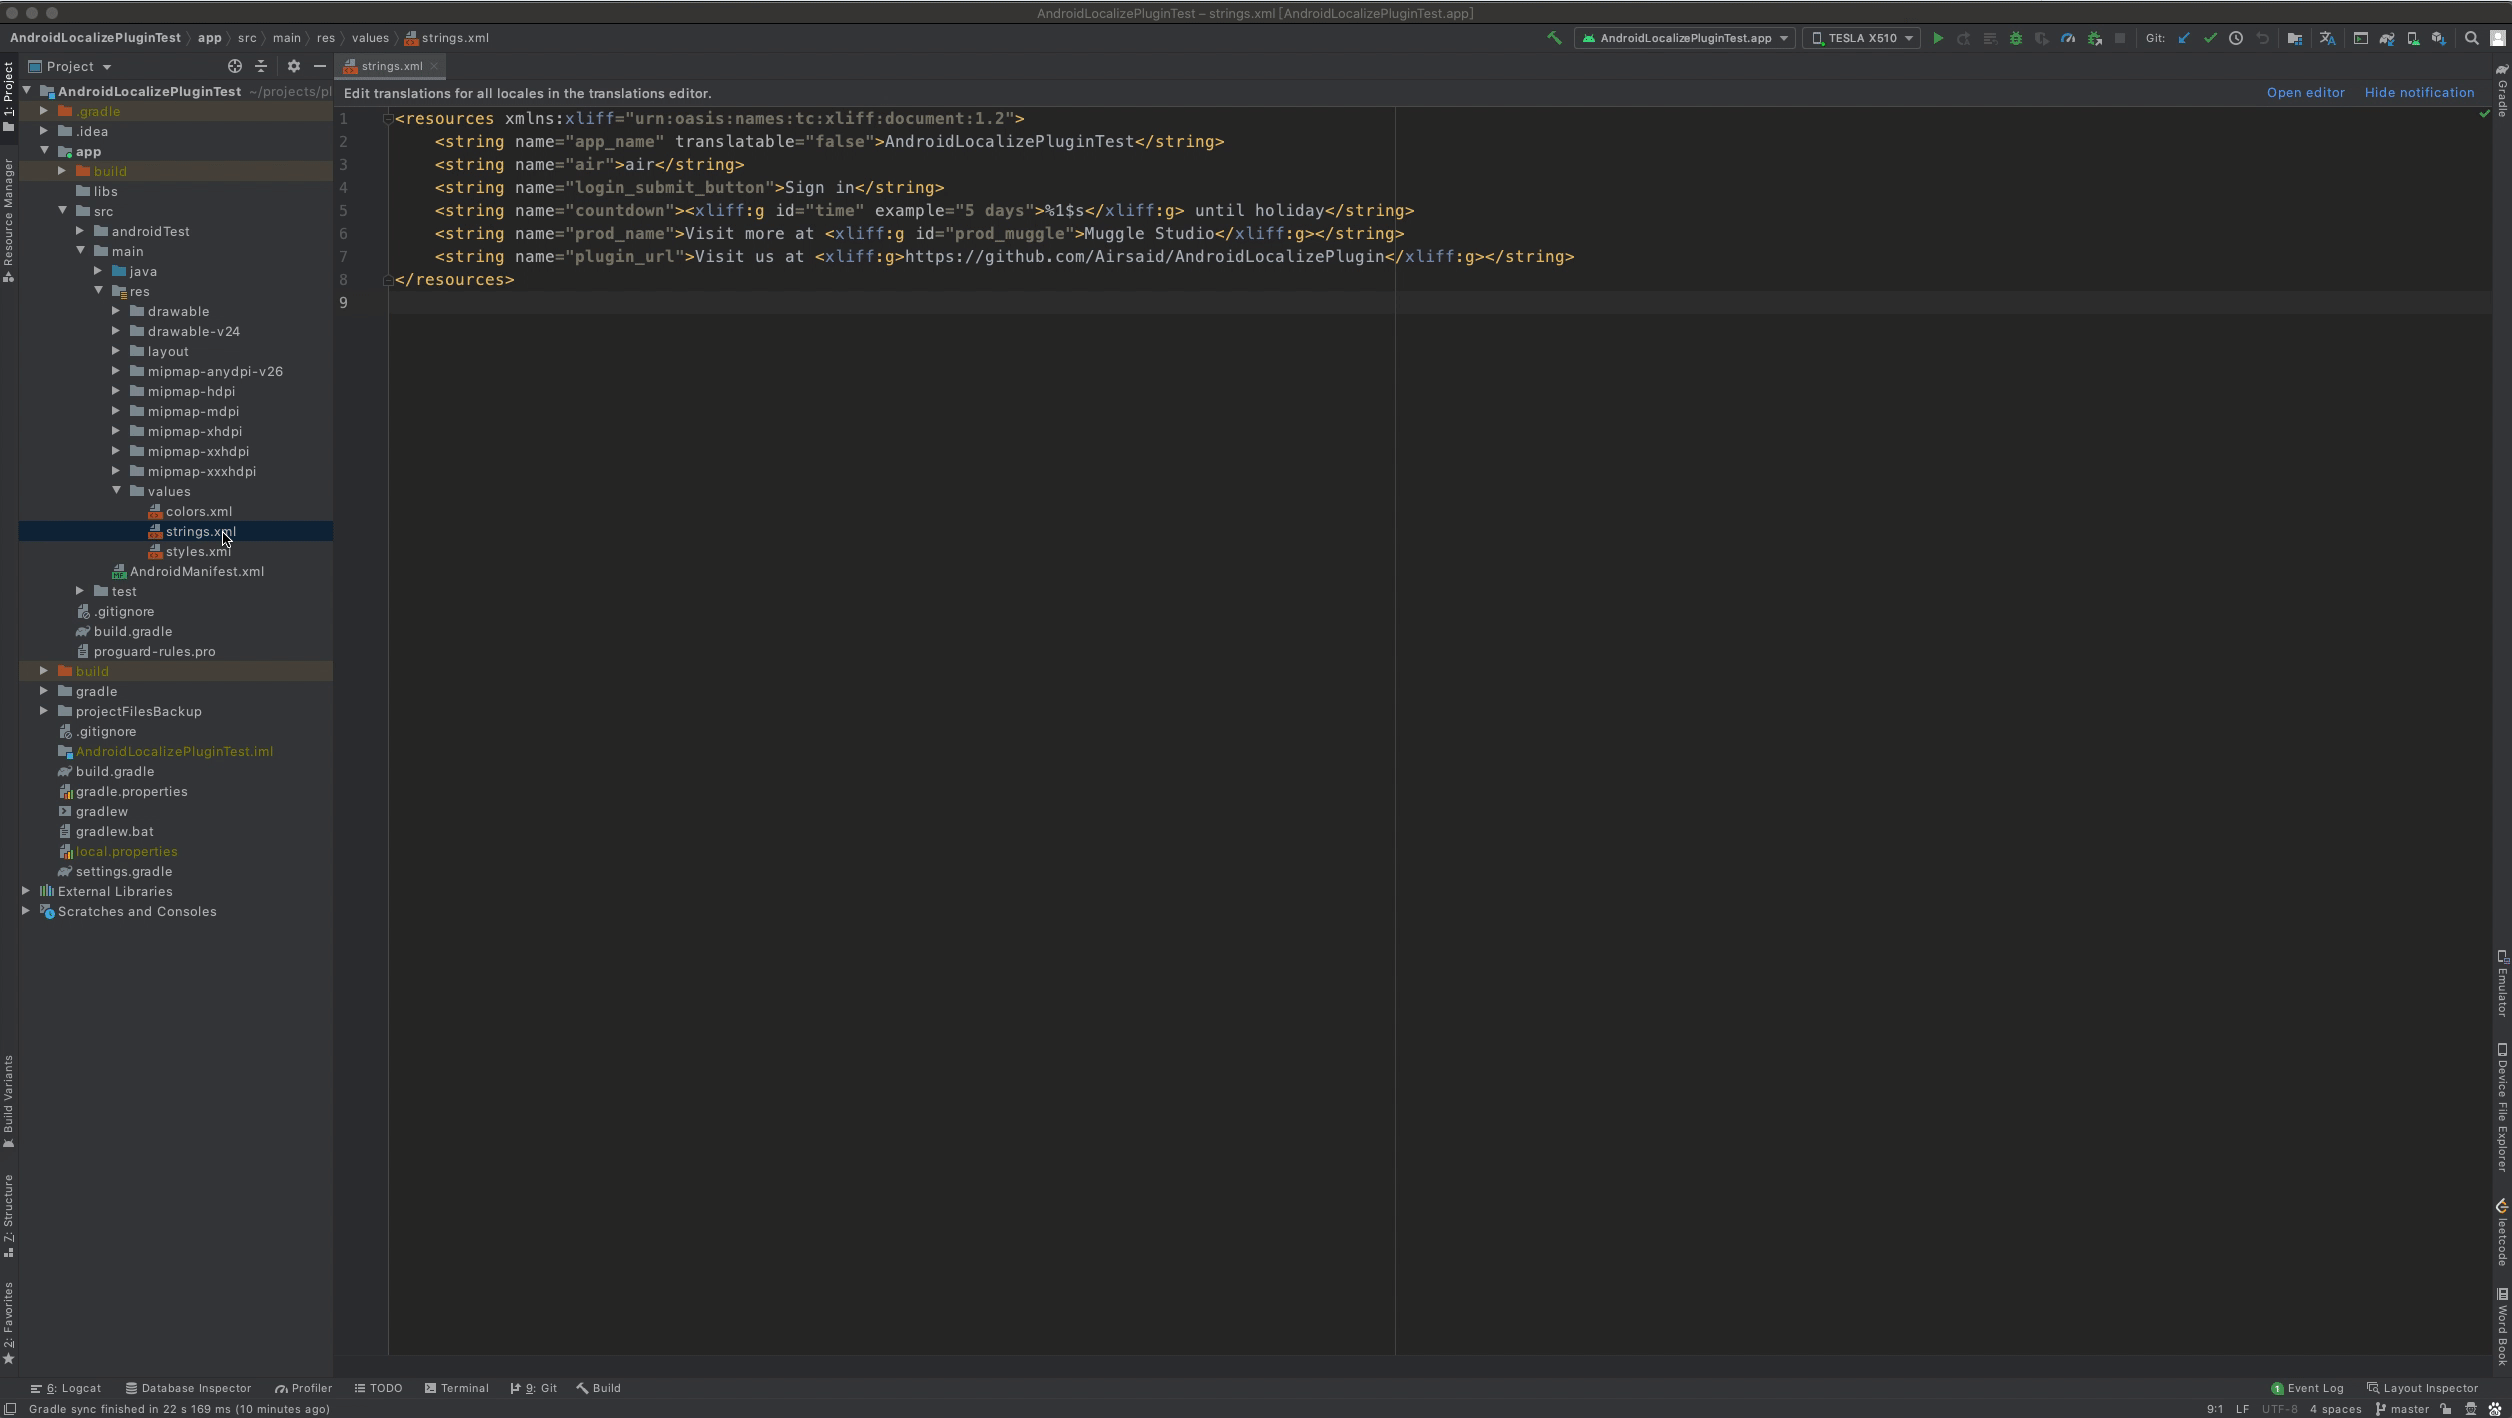The width and height of the screenshot is (2512, 1418).
Task: Collapse the values folder
Action: 116,491
